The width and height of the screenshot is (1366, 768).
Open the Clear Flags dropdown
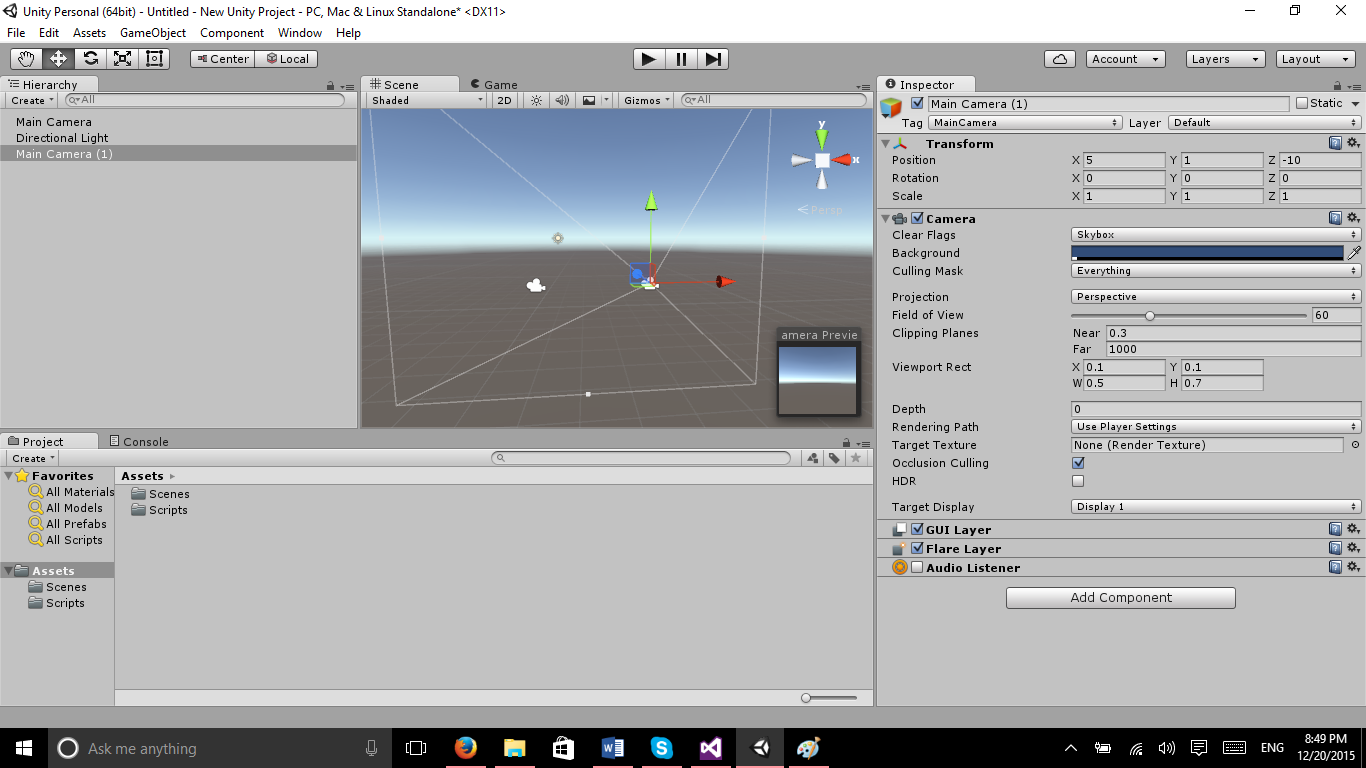[1215, 235]
